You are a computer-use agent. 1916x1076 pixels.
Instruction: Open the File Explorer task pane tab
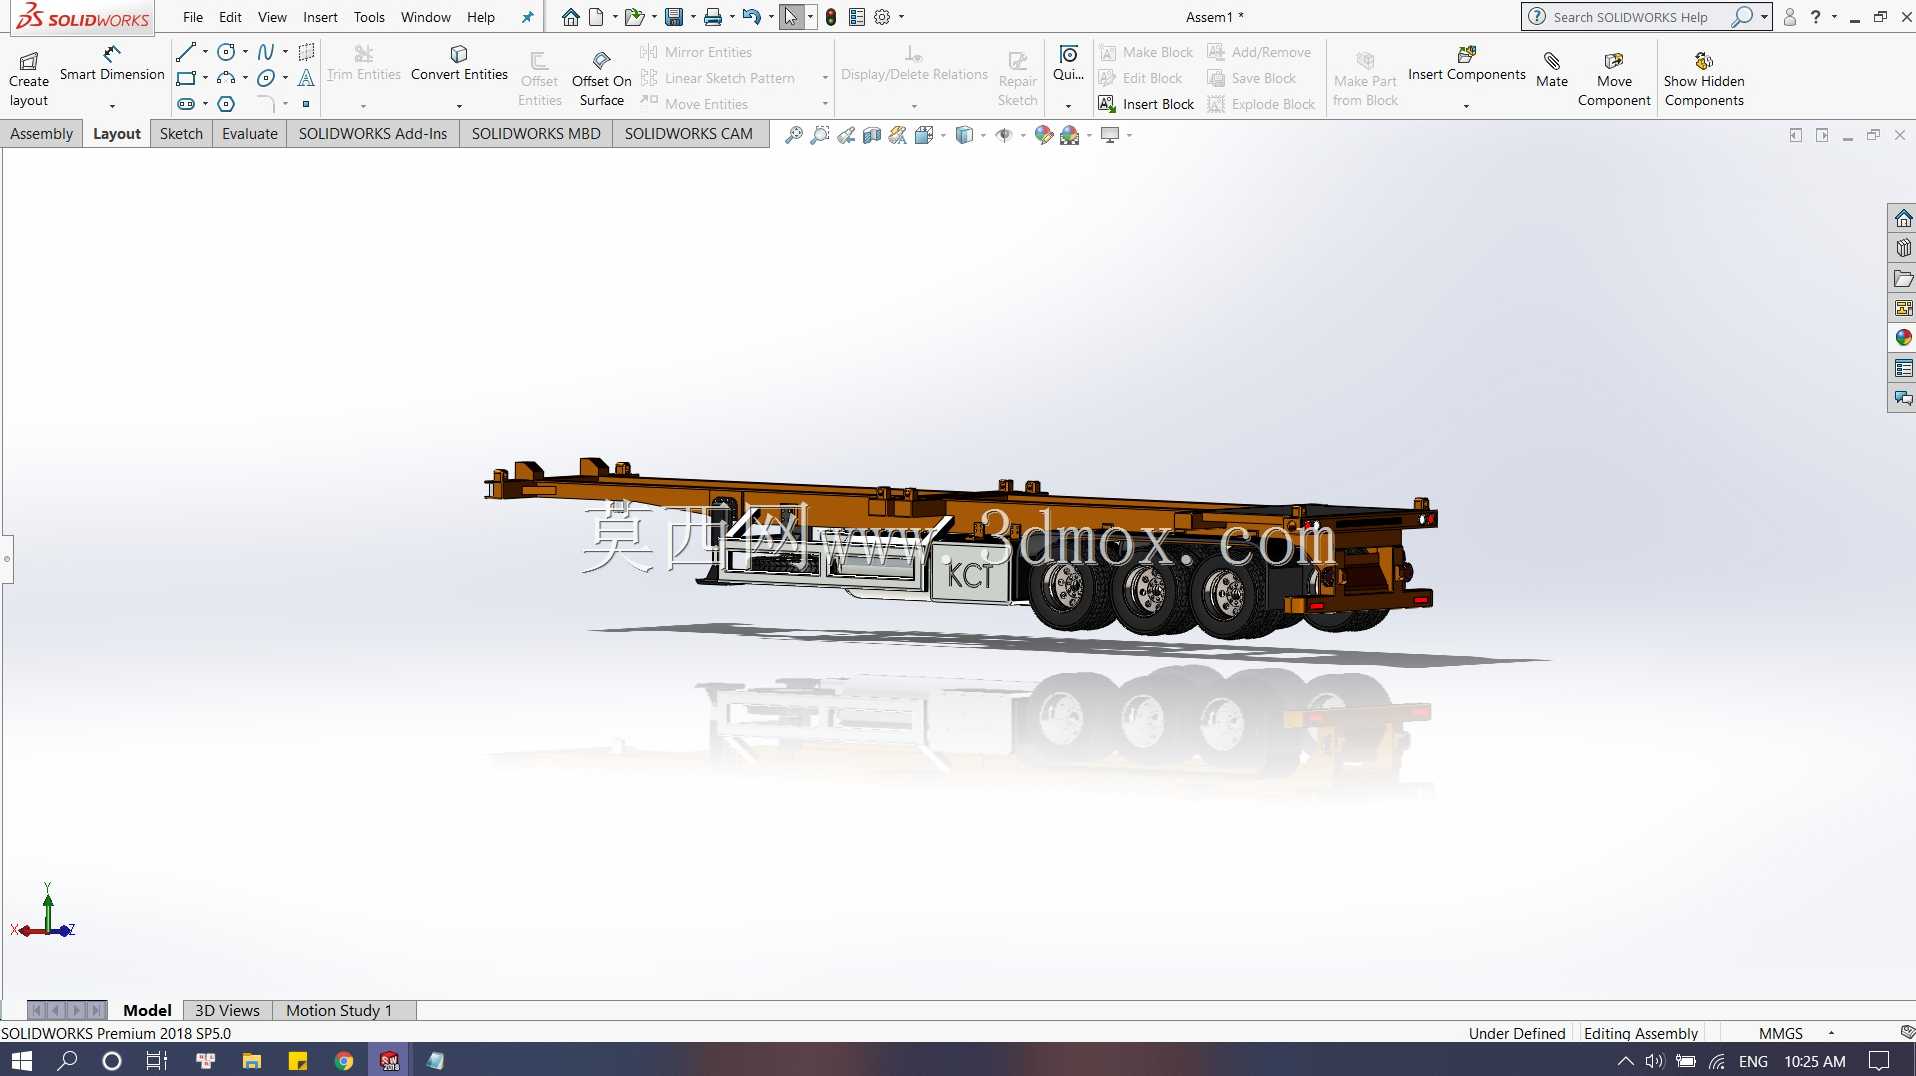pyautogui.click(x=1903, y=278)
